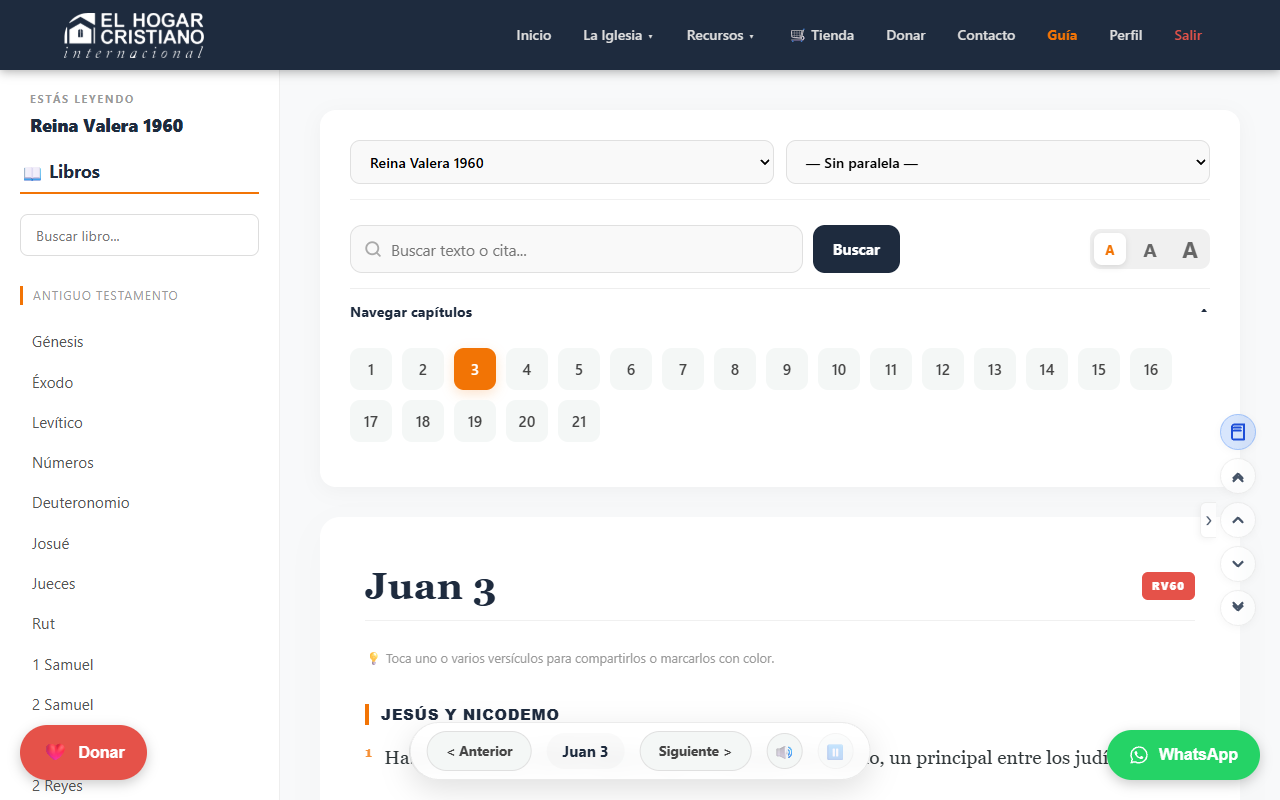Viewport: 1280px width, 800px height.
Task: Jump to top with double-chevron up icon
Action: [x=1238, y=477]
